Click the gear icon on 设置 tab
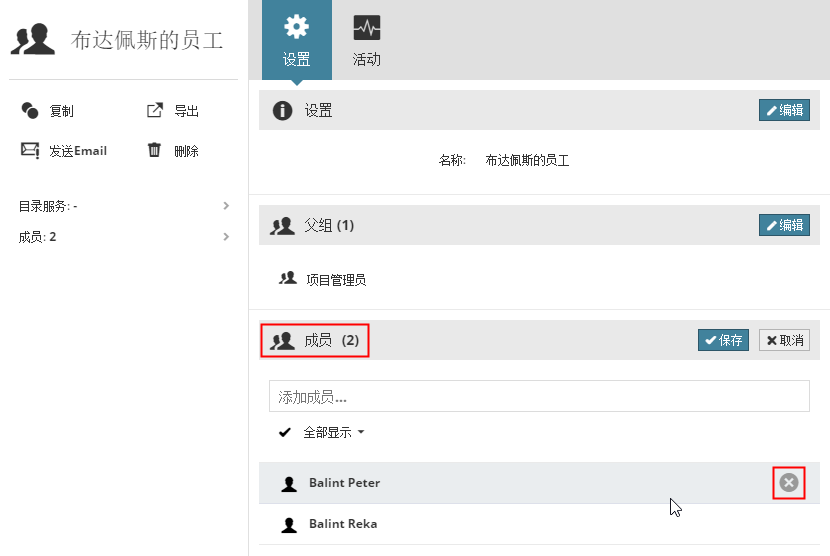The width and height of the screenshot is (830, 556). (x=296, y=27)
